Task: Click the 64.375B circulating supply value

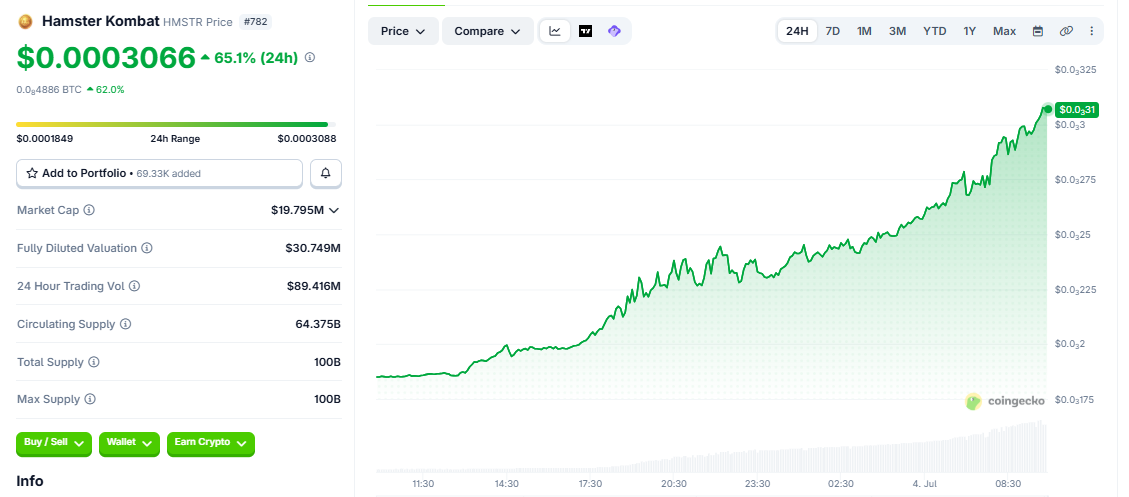Action: click(x=318, y=324)
